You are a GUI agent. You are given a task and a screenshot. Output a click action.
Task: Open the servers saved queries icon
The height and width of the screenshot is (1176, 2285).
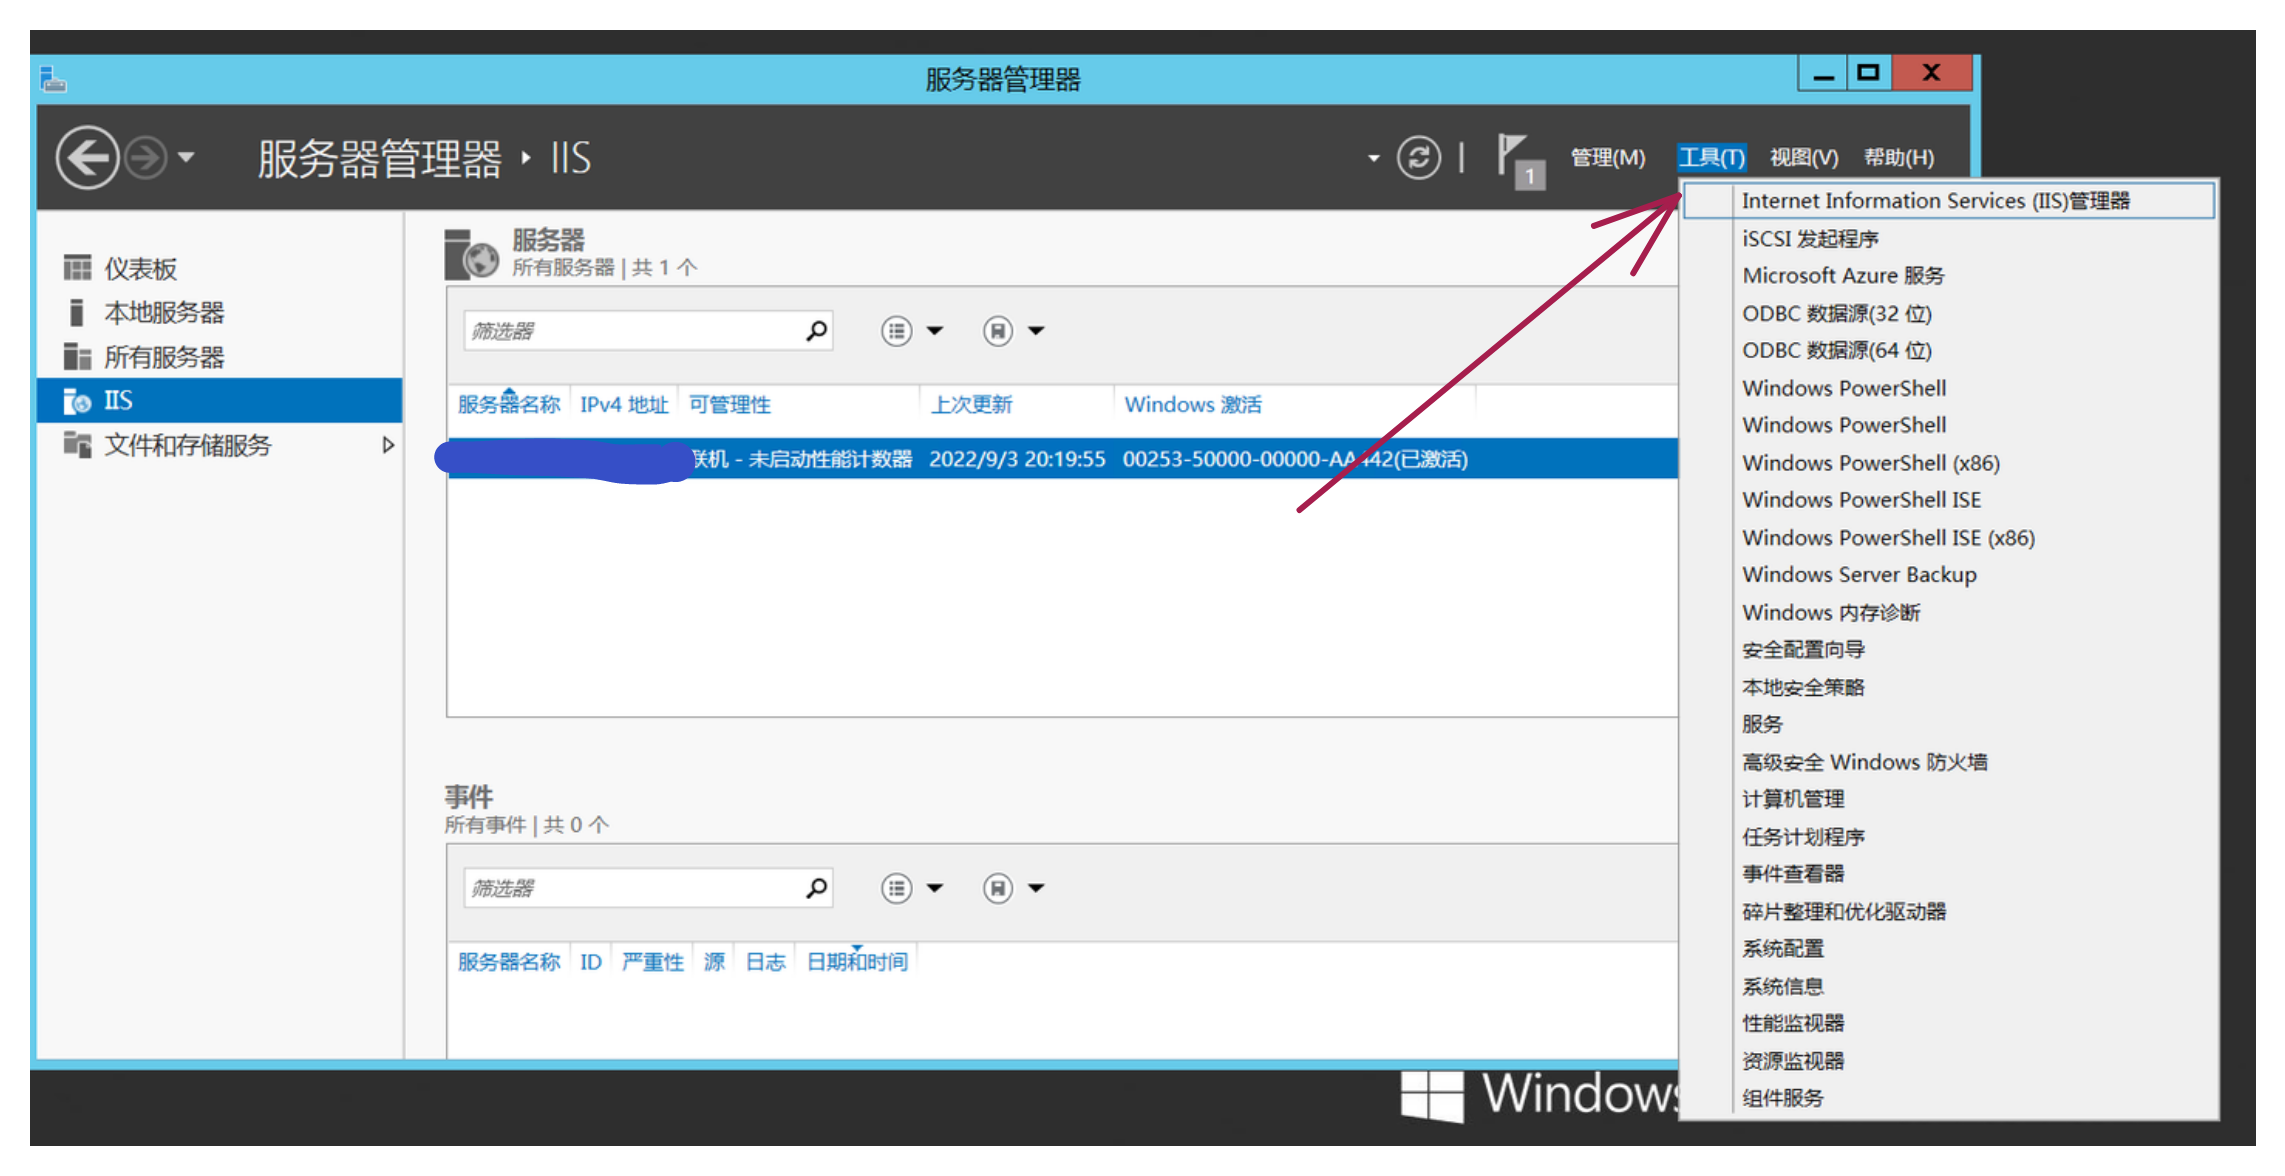pos(997,330)
